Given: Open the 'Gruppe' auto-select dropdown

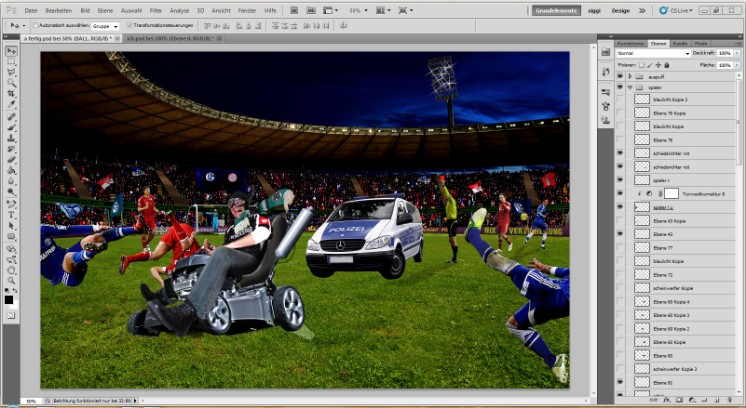Looking at the screenshot, I should [x=103, y=25].
